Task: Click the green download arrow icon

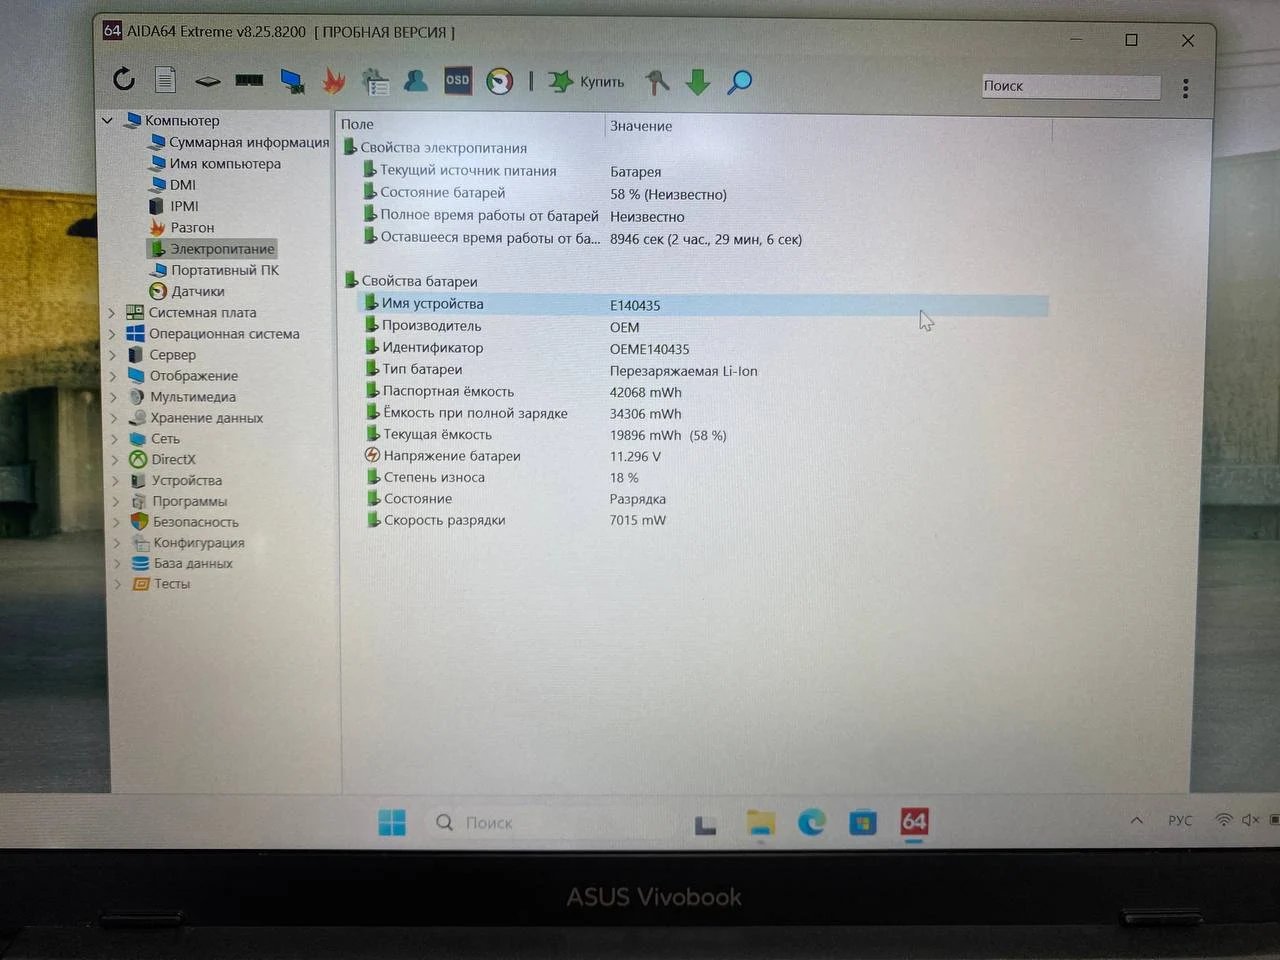Action: point(698,82)
